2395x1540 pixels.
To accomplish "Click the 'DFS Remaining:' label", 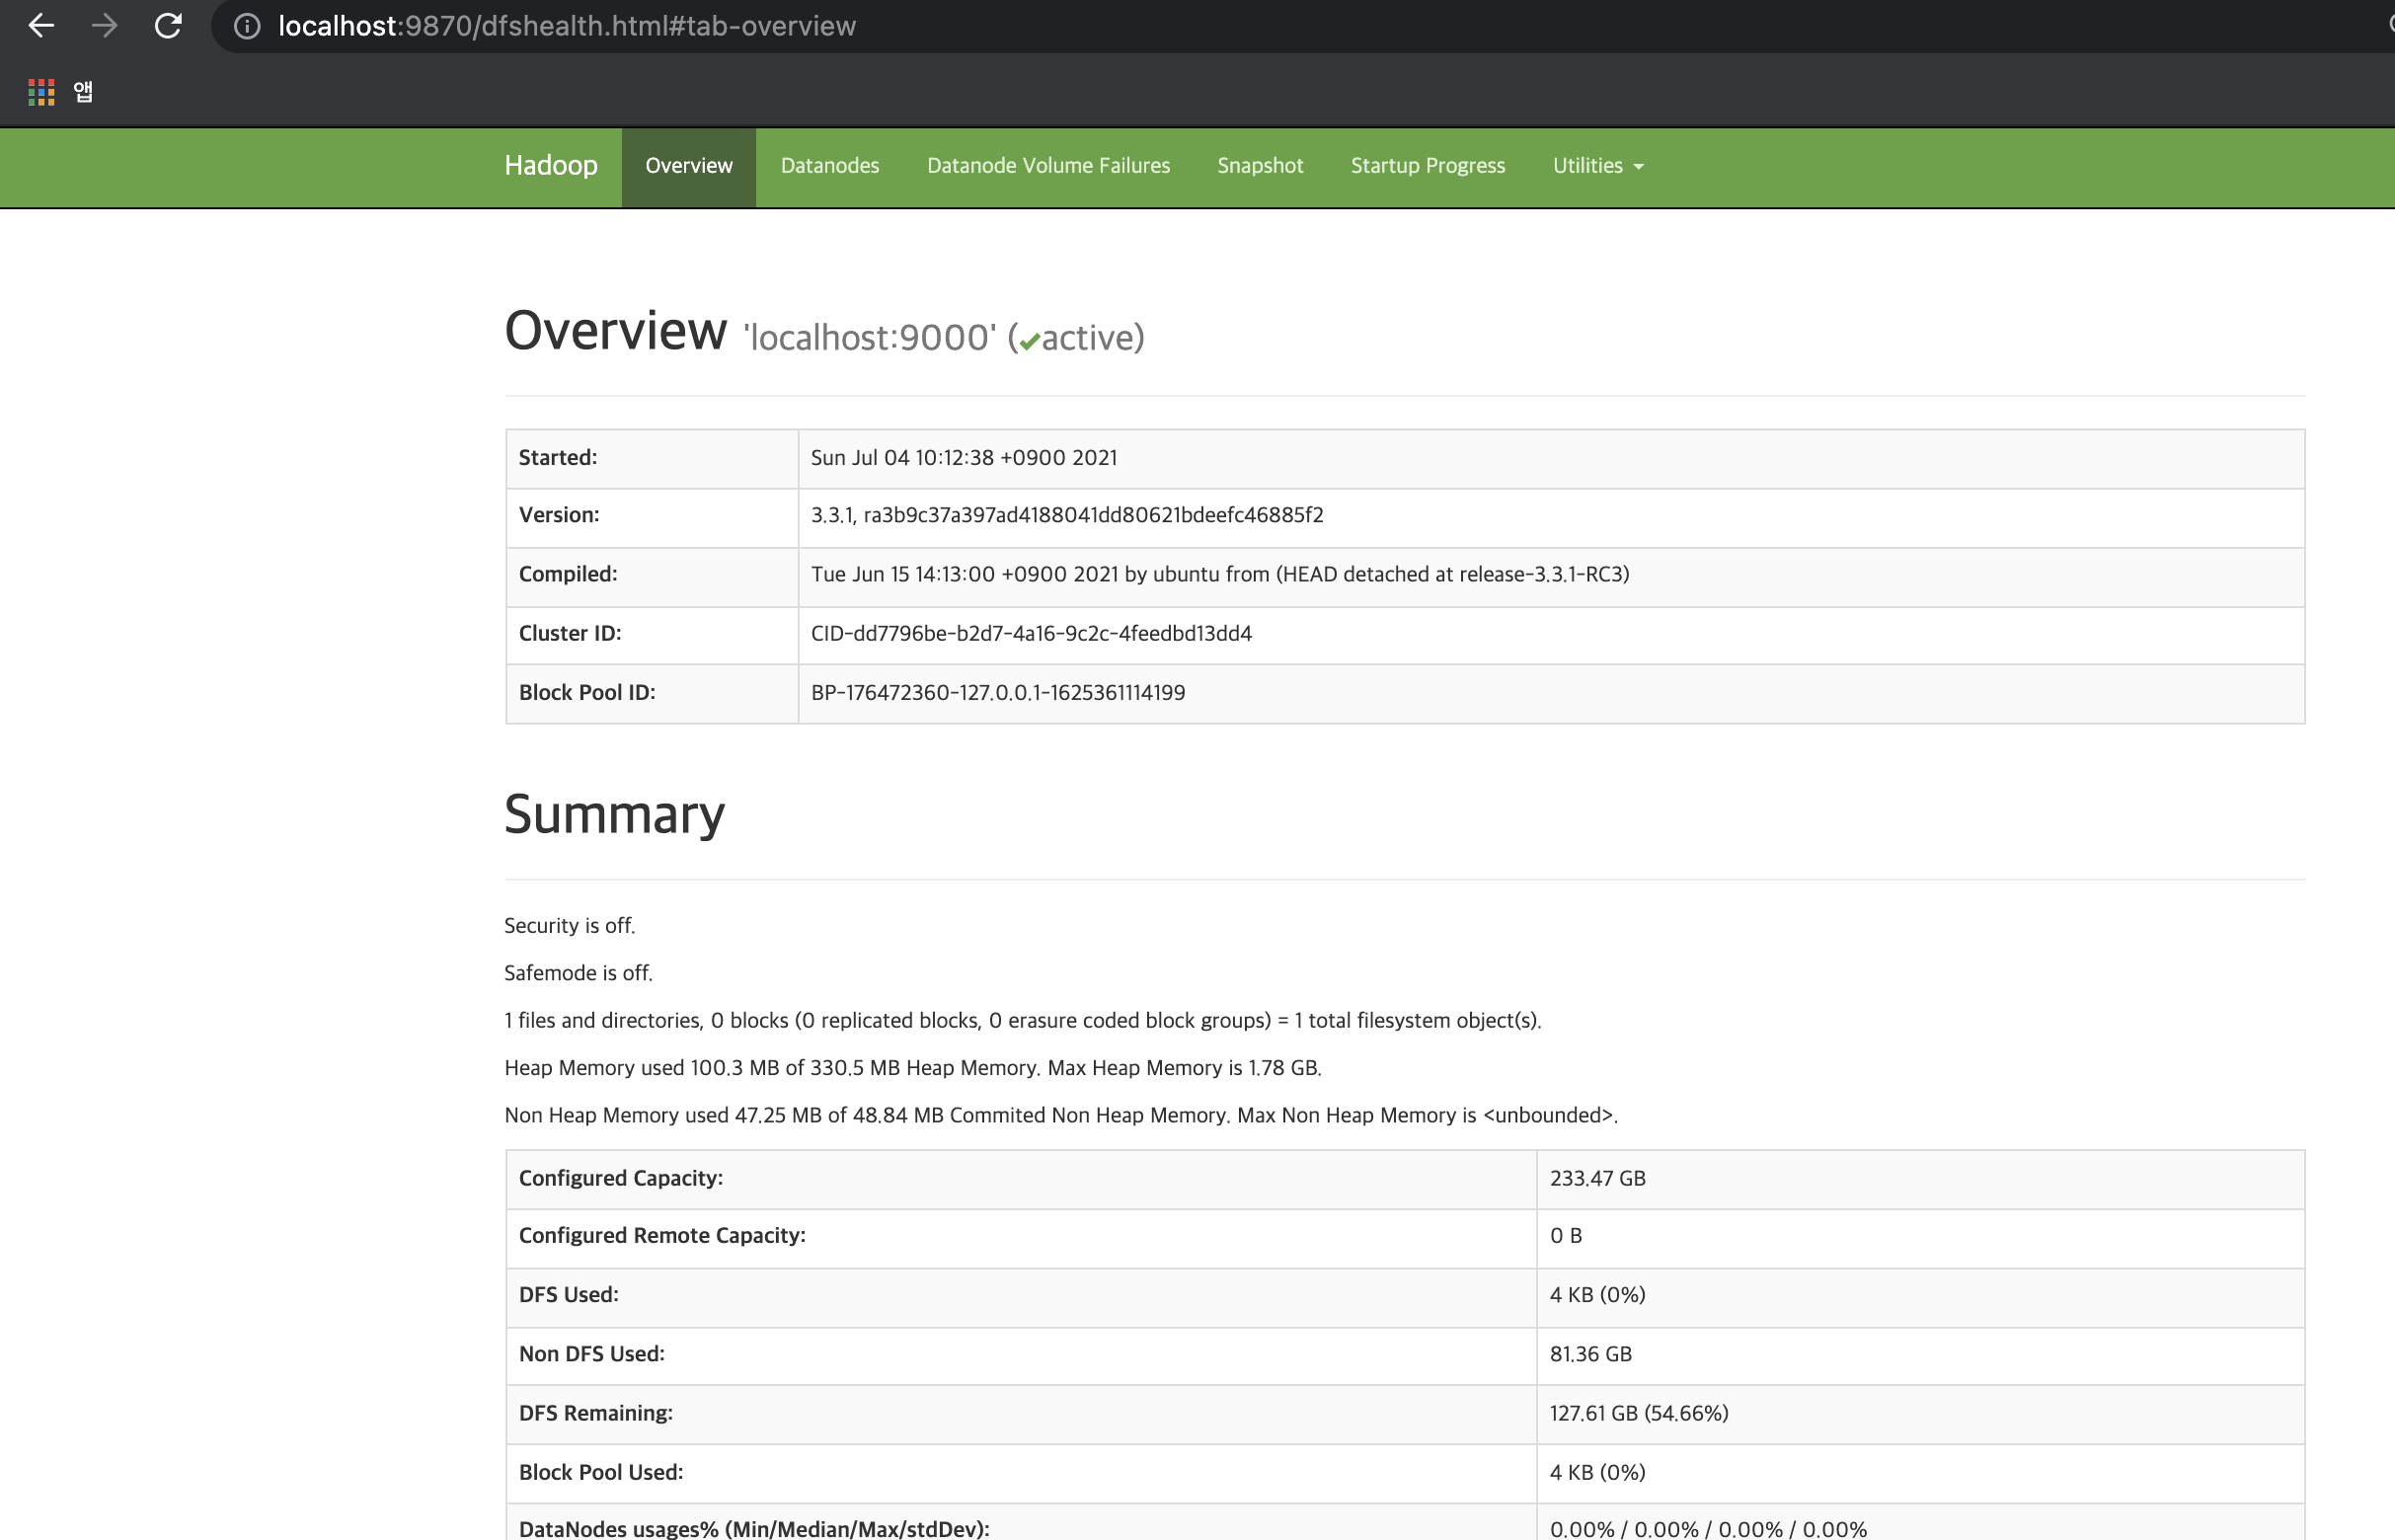I will coord(596,1414).
